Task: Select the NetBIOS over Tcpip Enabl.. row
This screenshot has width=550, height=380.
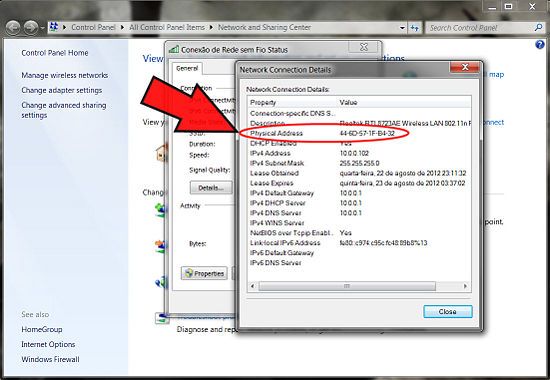Action: pyautogui.click(x=359, y=233)
